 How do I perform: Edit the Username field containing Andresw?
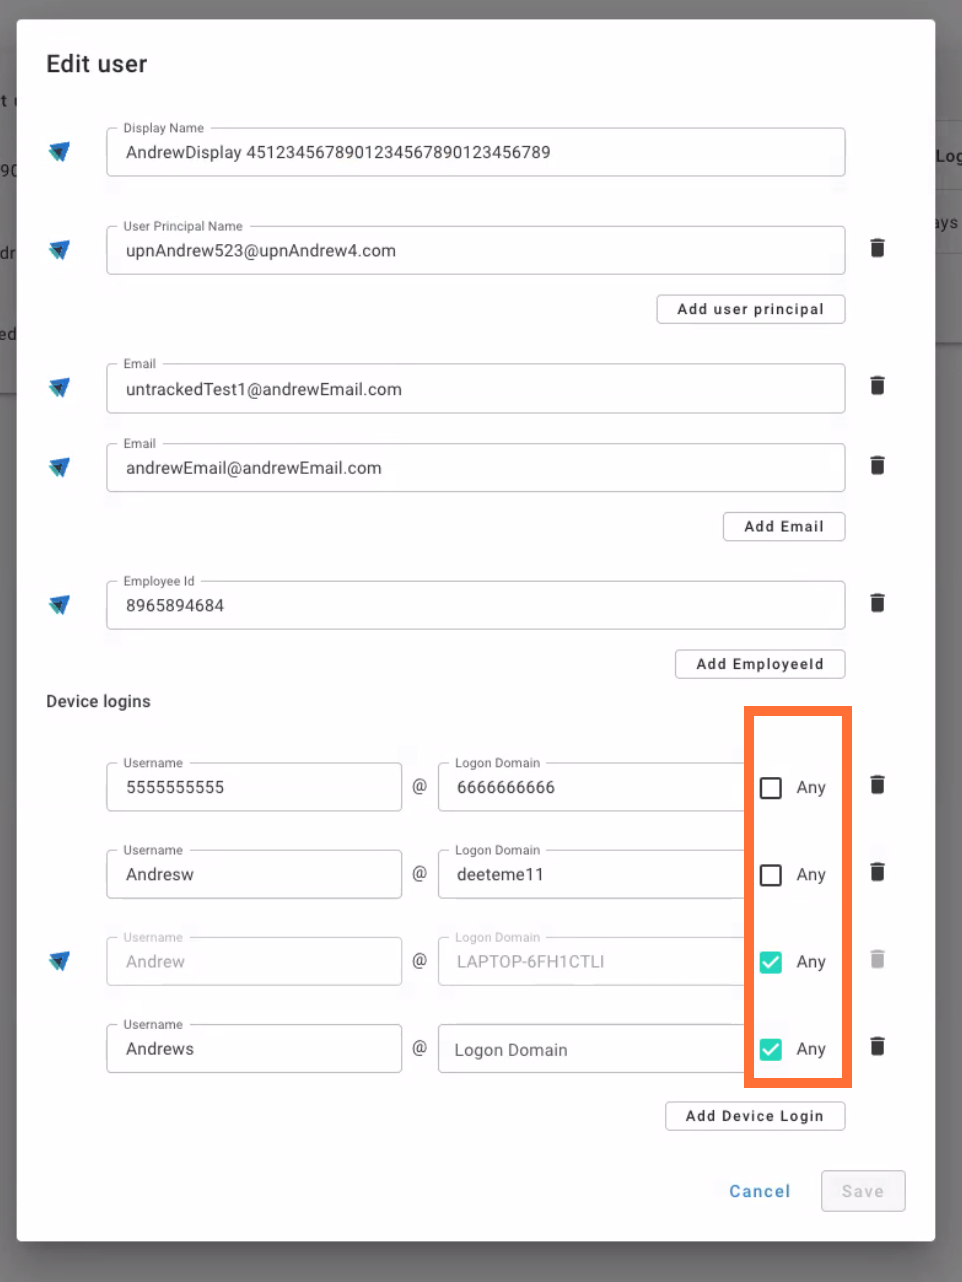click(254, 874)
